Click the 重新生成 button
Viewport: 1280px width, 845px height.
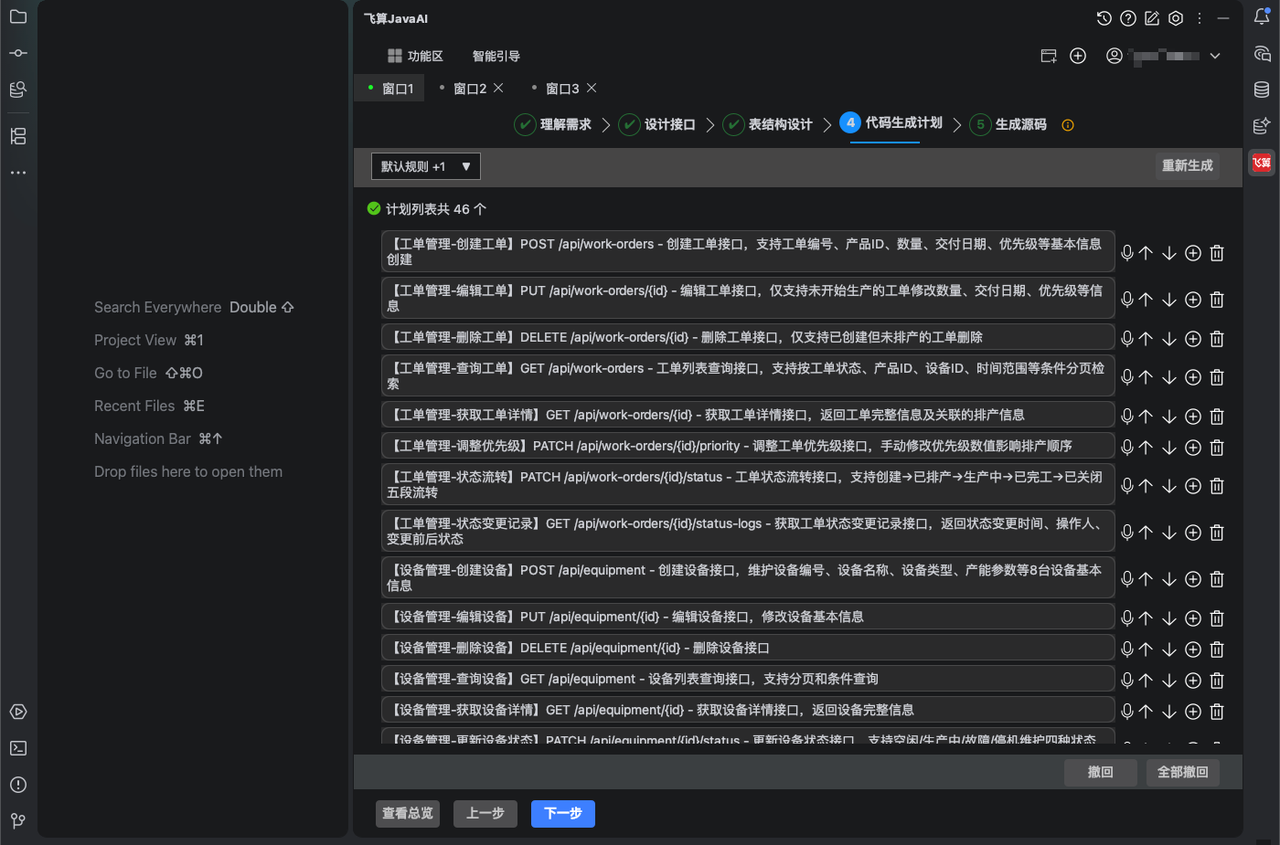1187,166
